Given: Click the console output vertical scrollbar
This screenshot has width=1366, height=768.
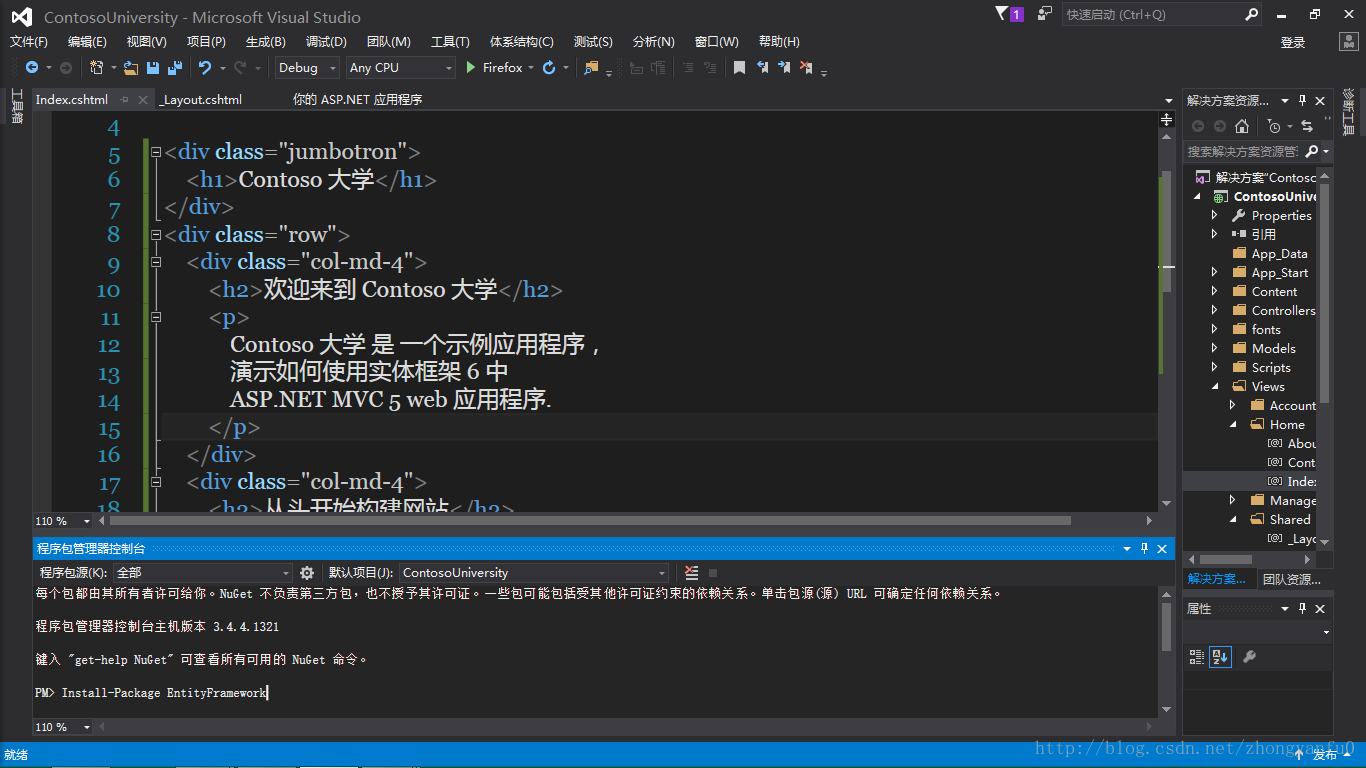Looking at the screenshot, I should tap(1166, 627).
